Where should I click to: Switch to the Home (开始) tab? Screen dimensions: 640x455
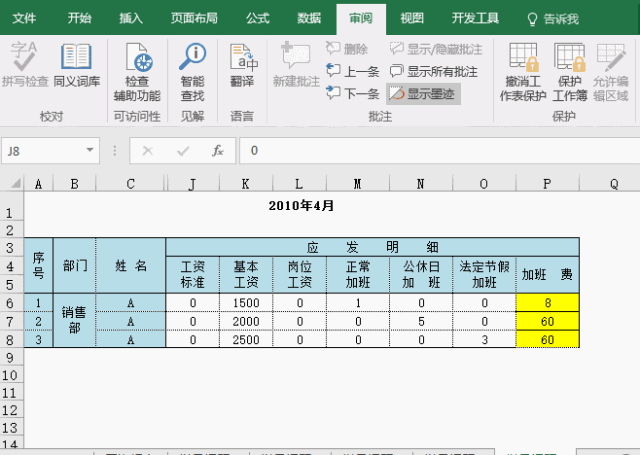coord(79,18)
